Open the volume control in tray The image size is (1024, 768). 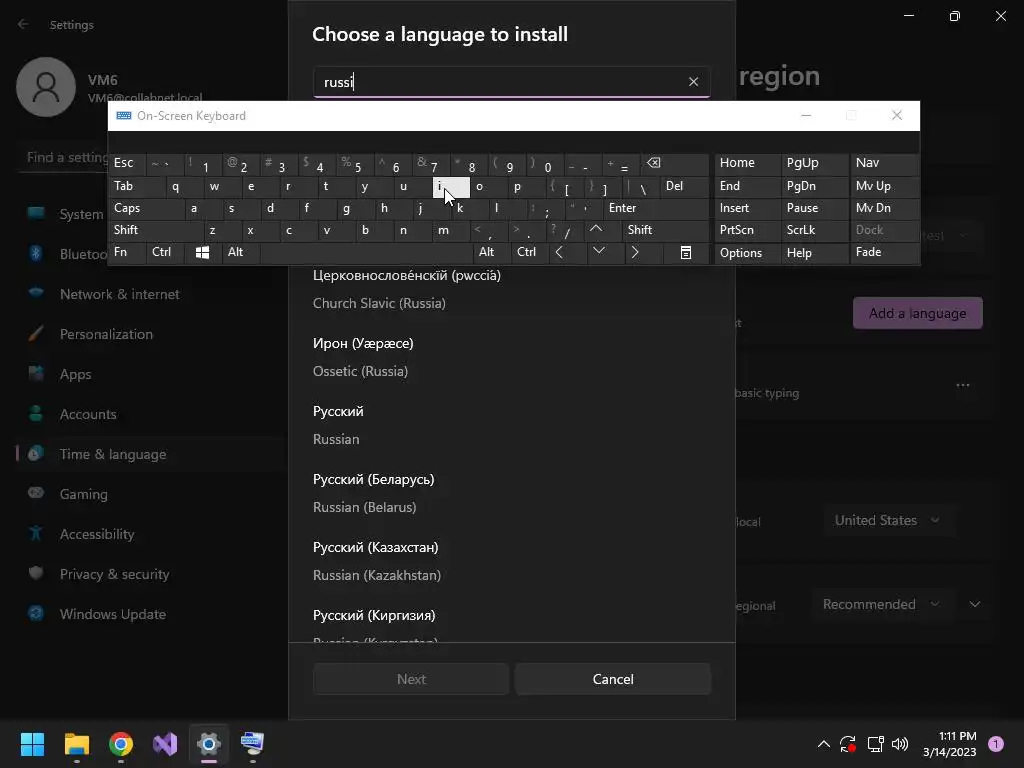click(x=900, y=744)
